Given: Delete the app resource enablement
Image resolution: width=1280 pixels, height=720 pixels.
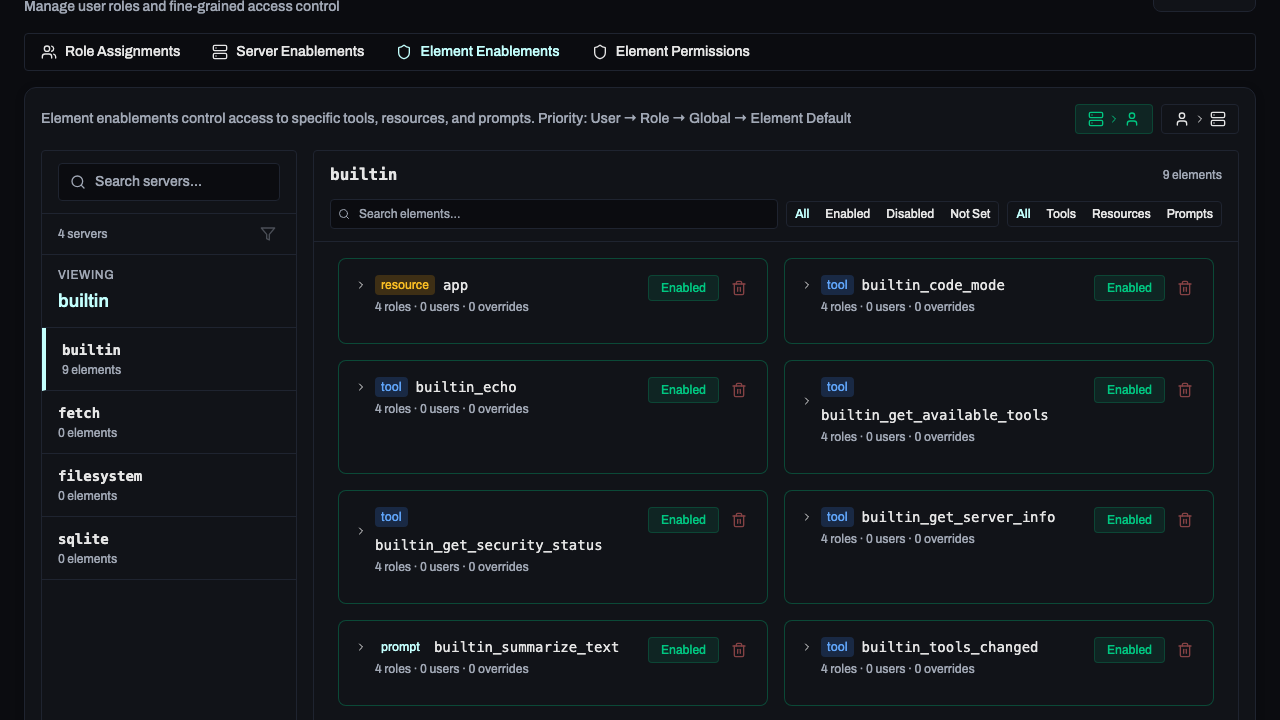Looking at the screenshot, I should (739, 288).
